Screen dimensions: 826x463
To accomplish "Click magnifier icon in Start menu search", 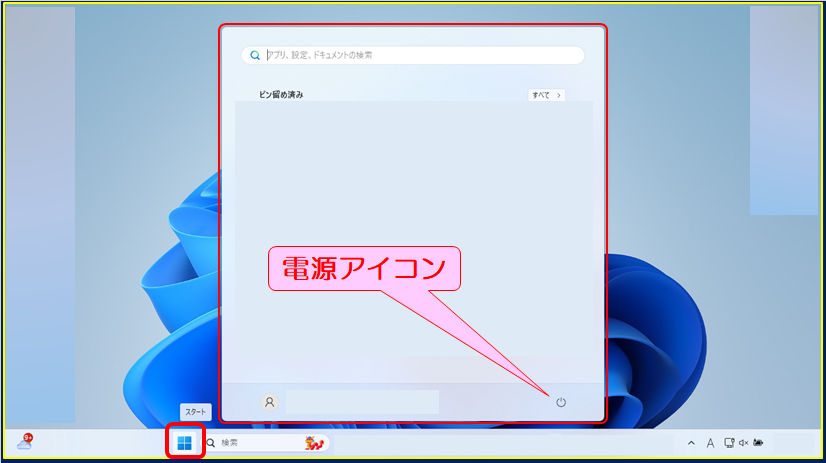I will pyautogui.click(x=256, y=56).
